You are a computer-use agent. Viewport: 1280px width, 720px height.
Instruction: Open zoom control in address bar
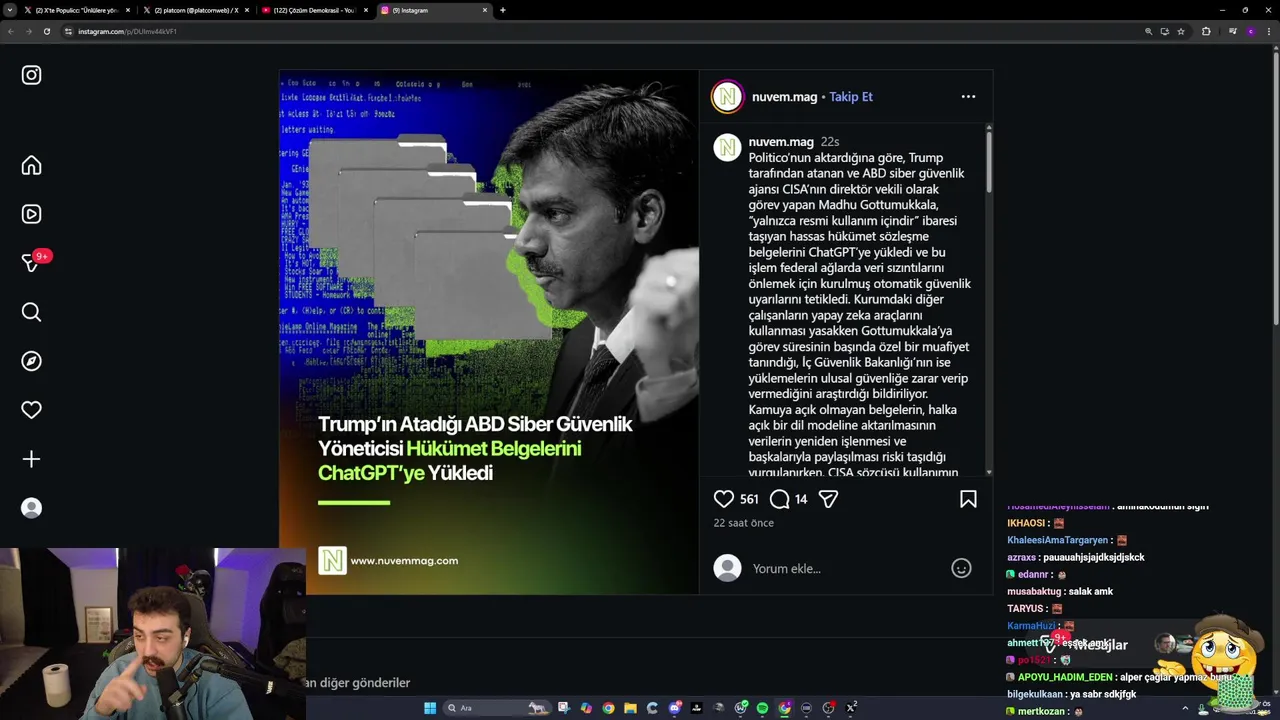point(1148,31)
